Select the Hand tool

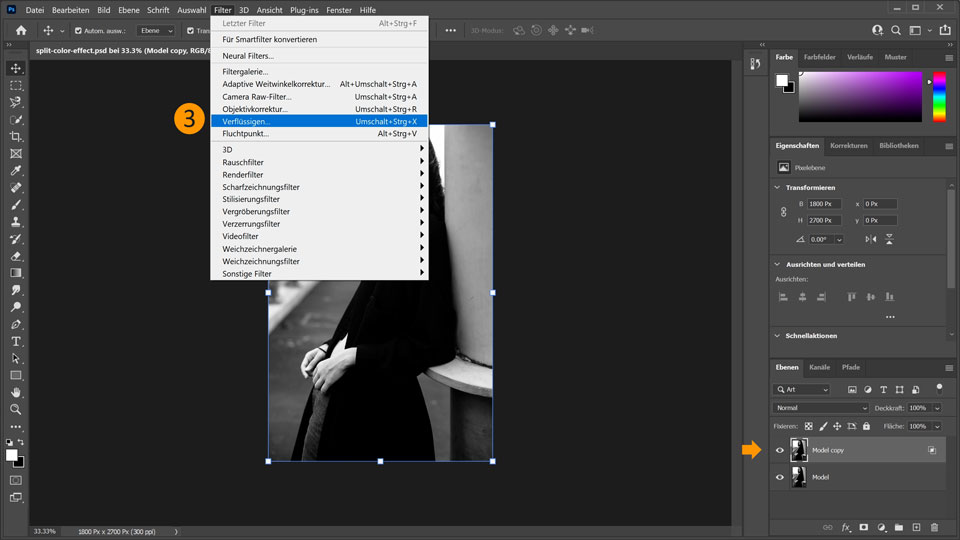point(16,392)
